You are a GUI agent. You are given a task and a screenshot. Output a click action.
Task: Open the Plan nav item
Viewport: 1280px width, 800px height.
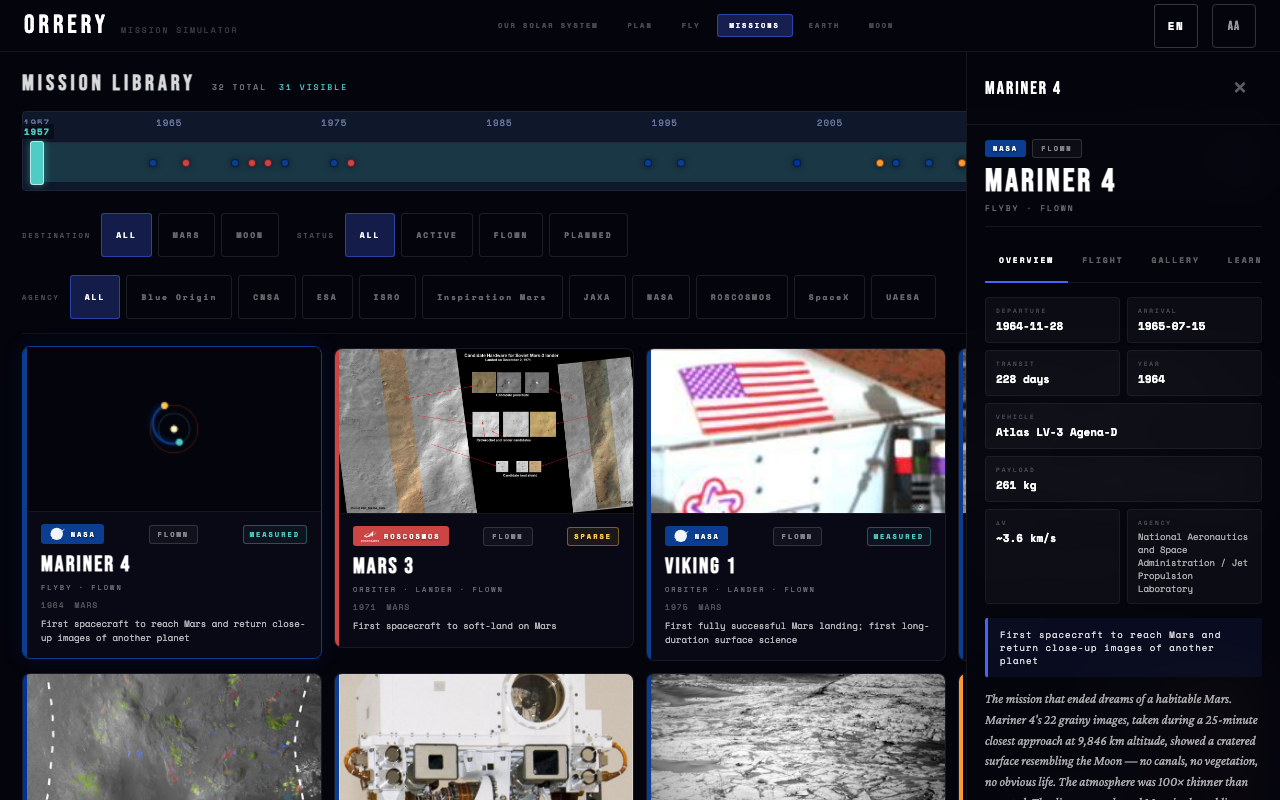639,25
